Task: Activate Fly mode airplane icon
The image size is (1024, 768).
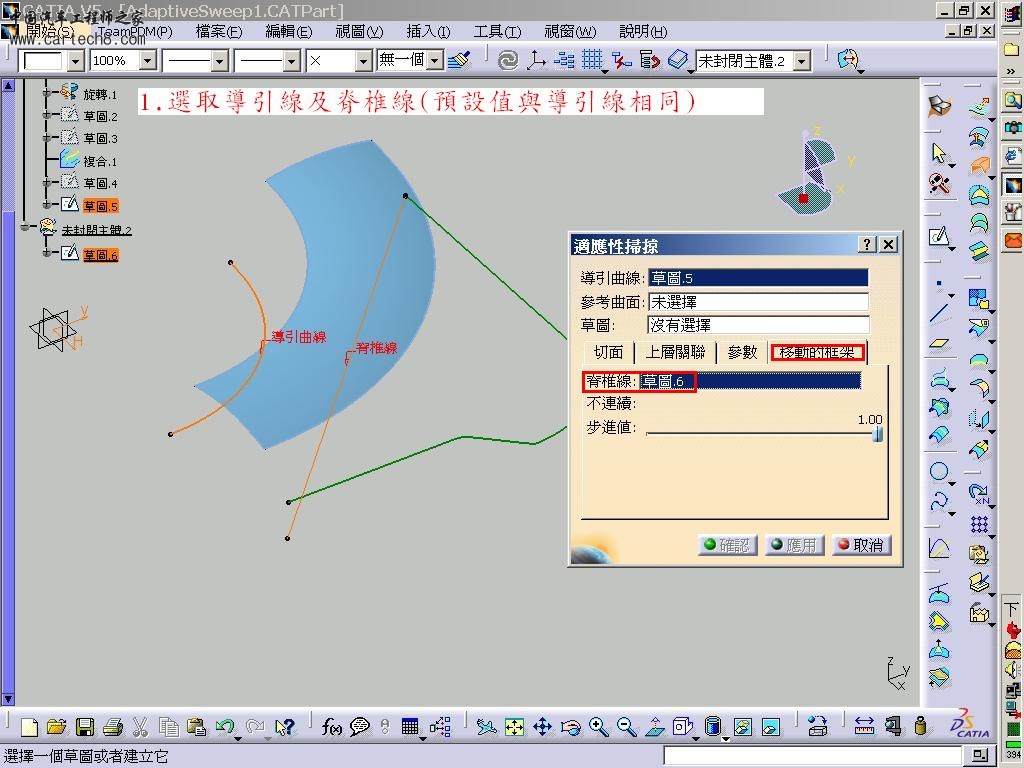Action: click(486, 727)
